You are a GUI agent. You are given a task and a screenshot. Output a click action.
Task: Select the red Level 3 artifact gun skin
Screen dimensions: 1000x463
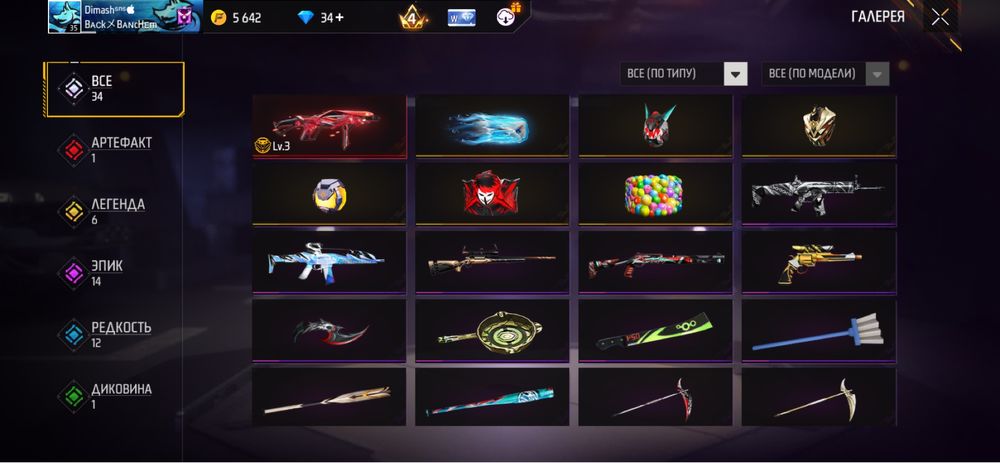pos(329,126)
